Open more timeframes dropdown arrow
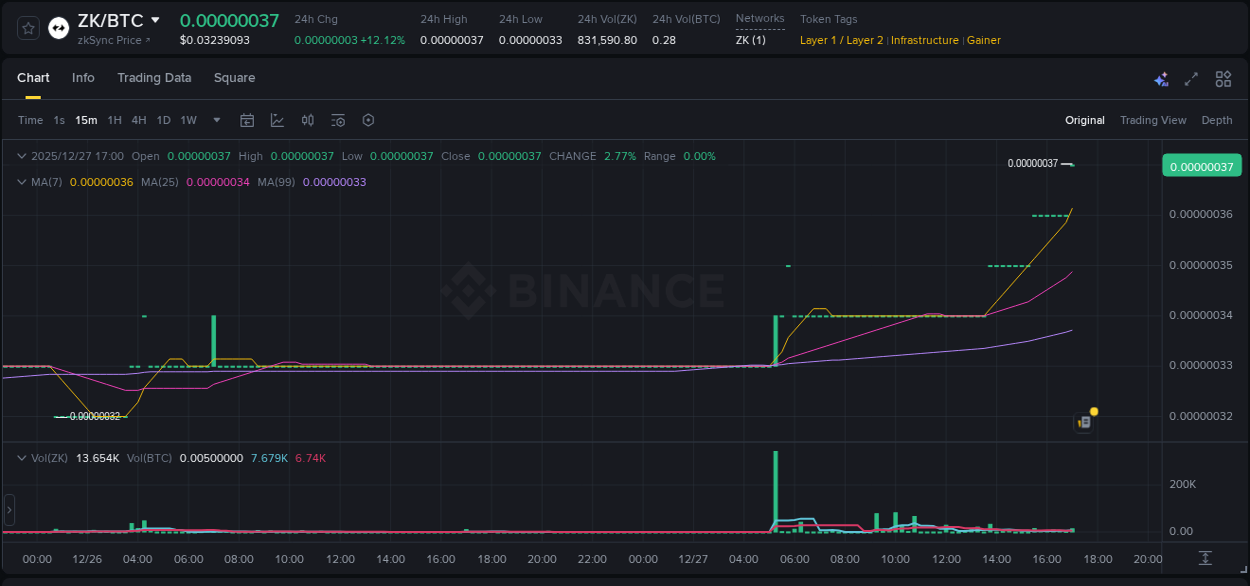The image size is (1250, 586). coord(215,119)
